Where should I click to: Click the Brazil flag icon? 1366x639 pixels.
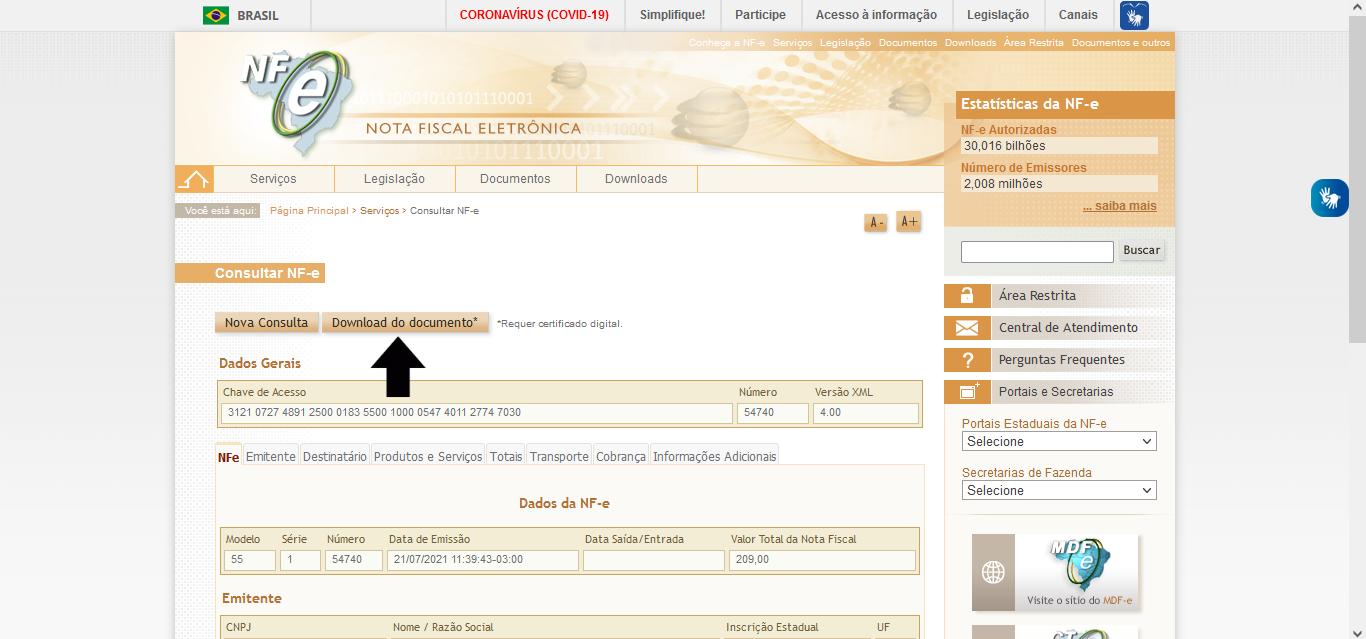[215, 15]
